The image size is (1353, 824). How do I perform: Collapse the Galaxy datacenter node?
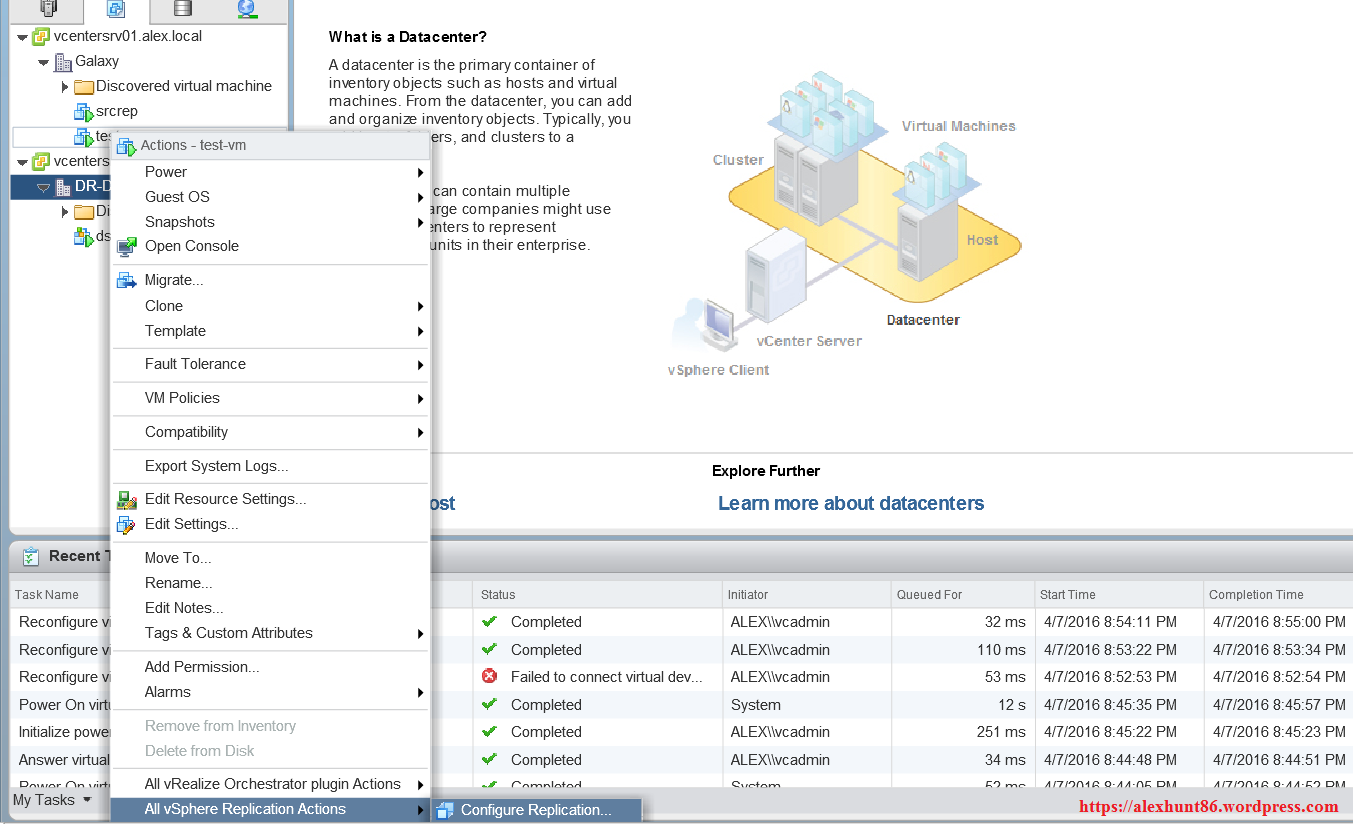tap(43, 62)
